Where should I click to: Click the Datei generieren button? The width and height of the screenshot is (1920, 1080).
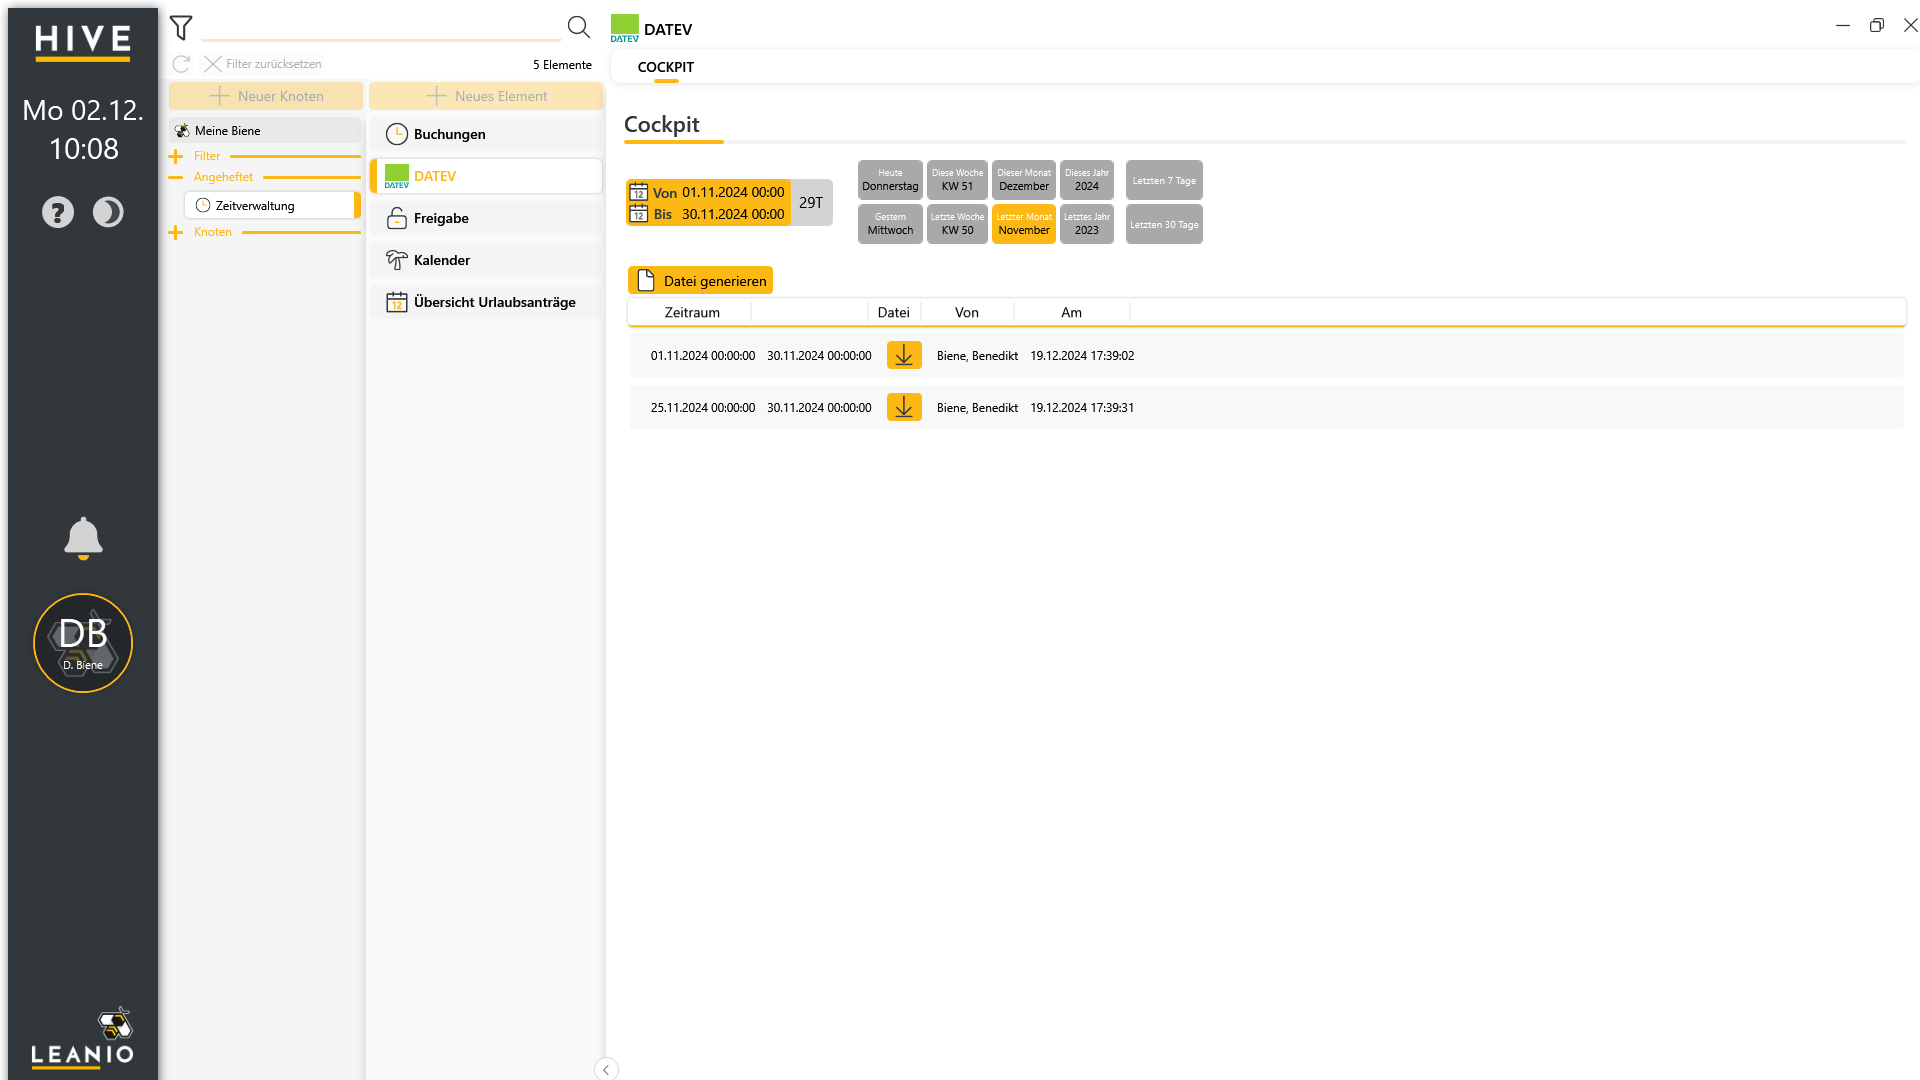(700, 281)
